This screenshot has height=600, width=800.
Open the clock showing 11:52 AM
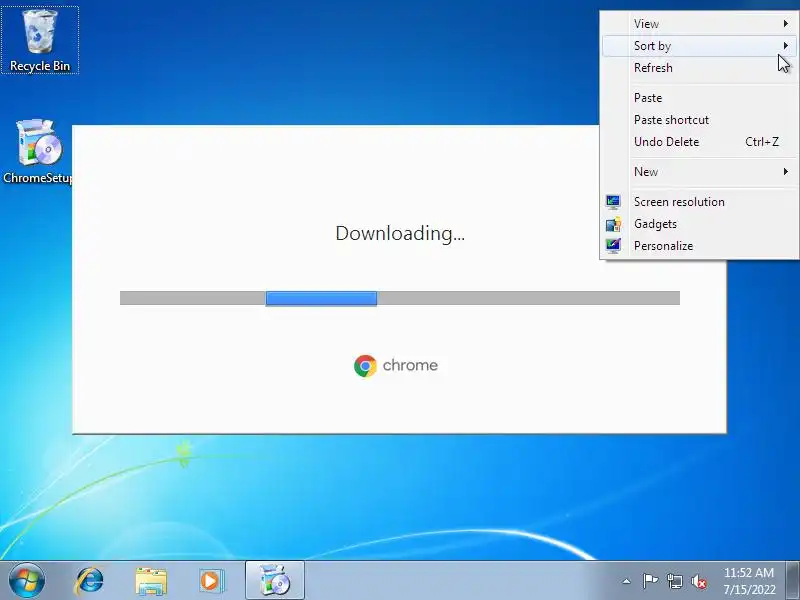coord(749,581)
